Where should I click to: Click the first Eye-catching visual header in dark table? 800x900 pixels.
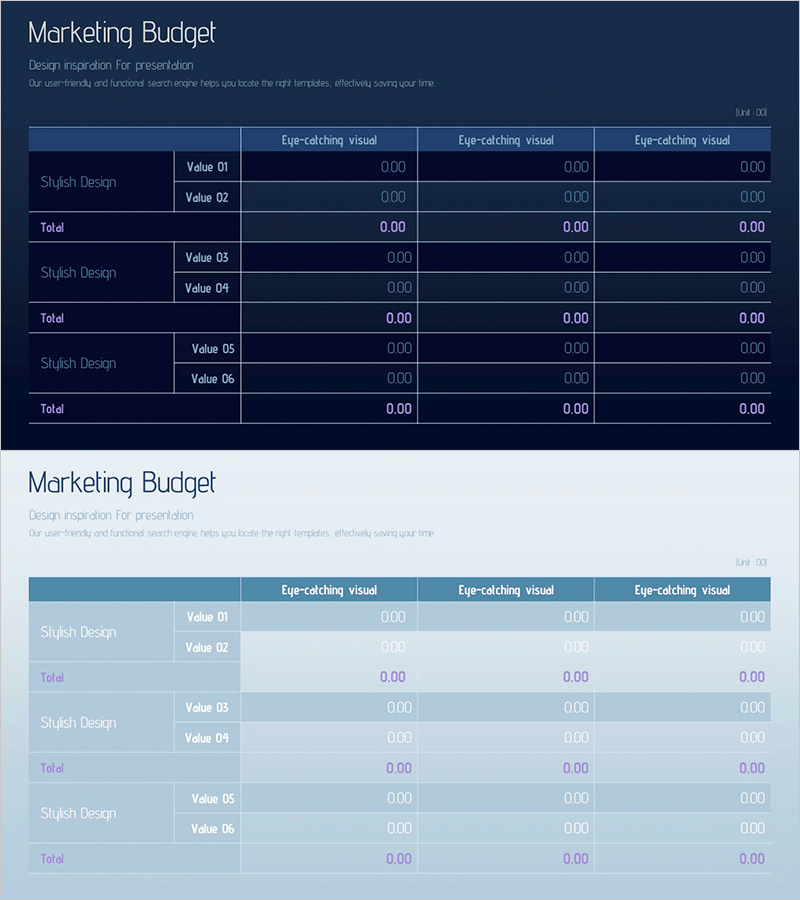[x=329, y=140]
